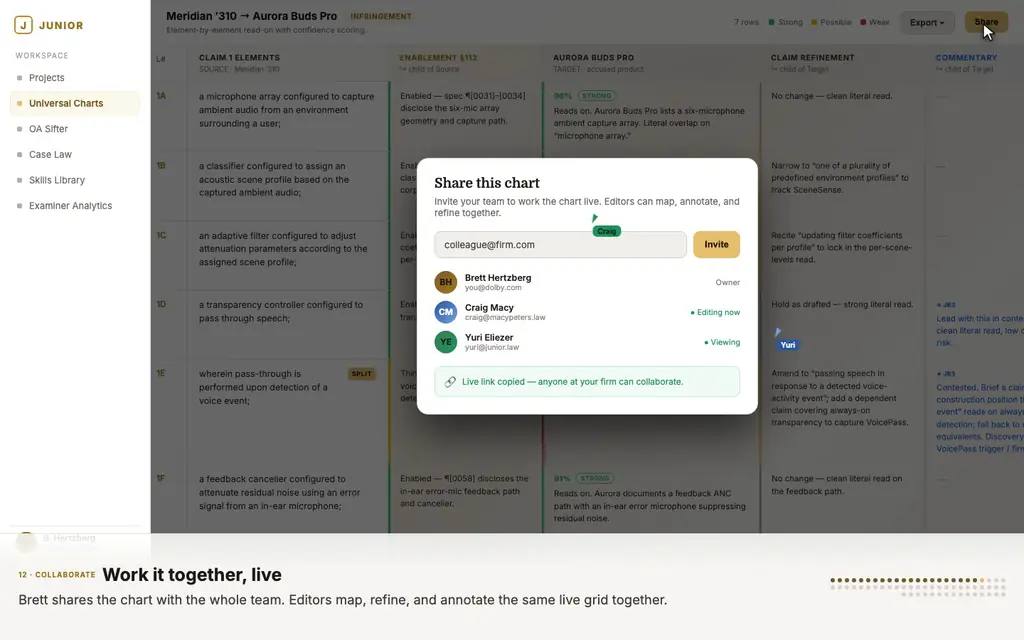Screen dimensions: 1024x640
Task: Click the Owner role label
Action: point(728,282)
